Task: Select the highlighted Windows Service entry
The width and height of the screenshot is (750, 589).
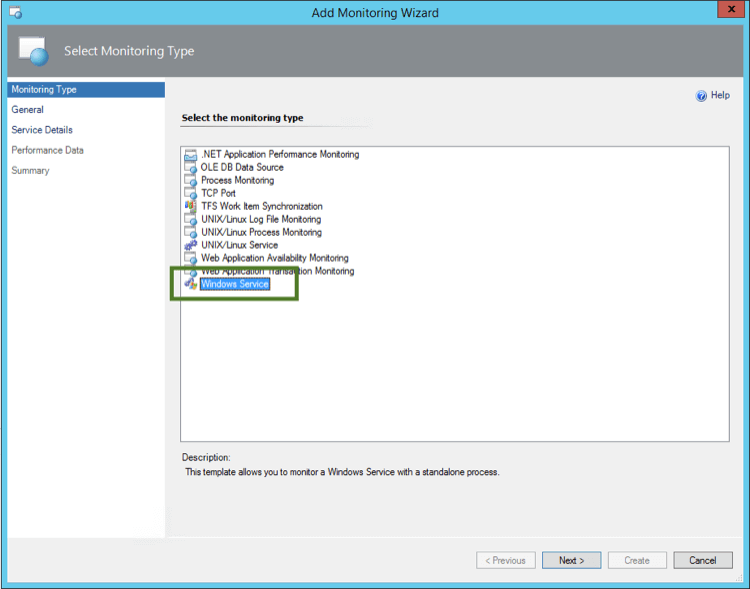Action: pos(235,284)
